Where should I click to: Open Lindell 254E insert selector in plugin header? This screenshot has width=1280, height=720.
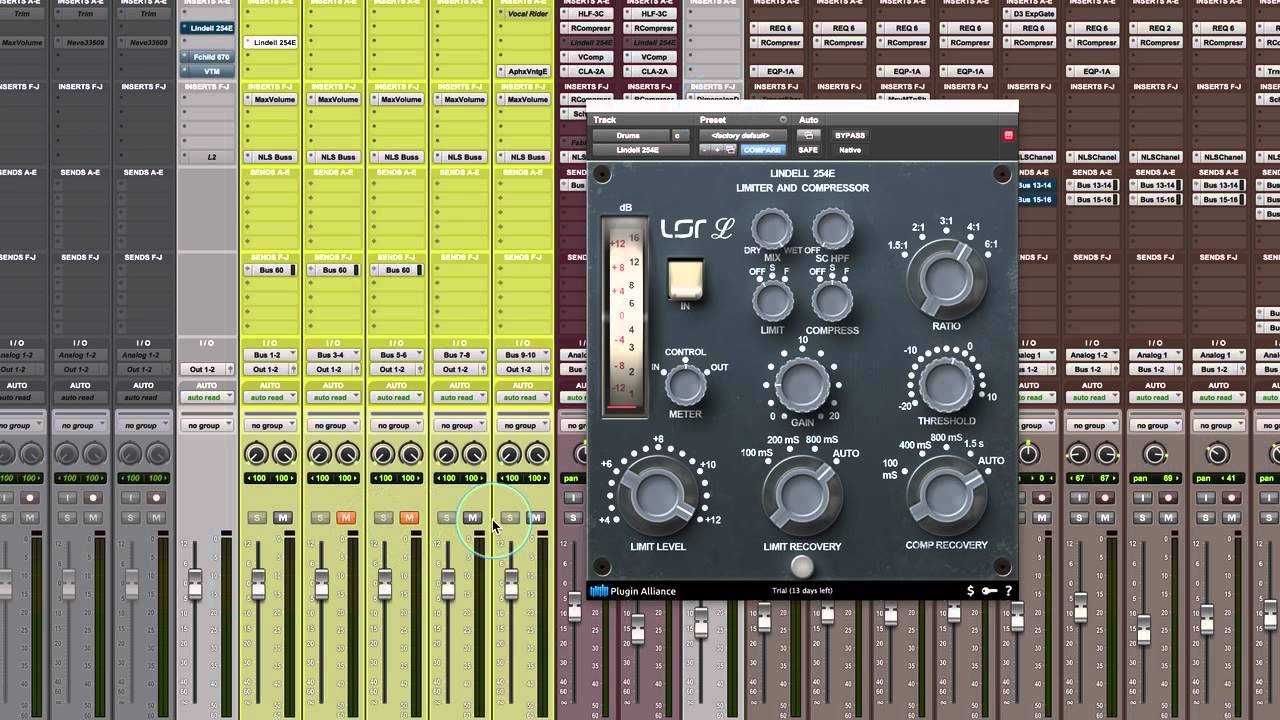(x=640, y=150)
